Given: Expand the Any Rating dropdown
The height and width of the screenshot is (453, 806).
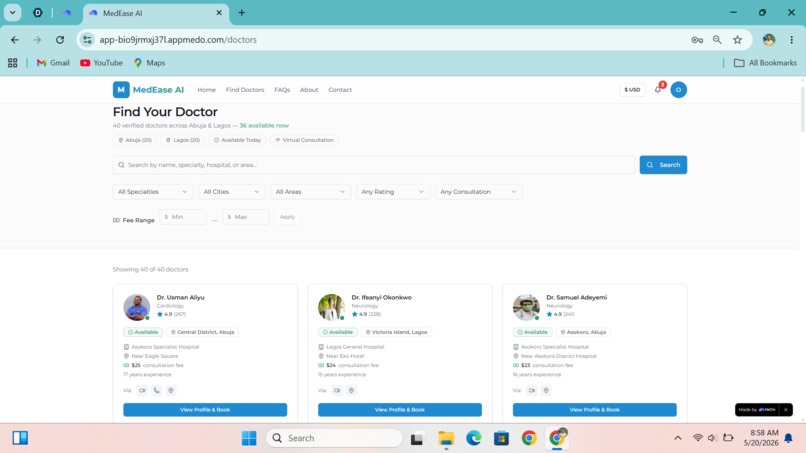Looking at the screenshot, I should [393, 192].
